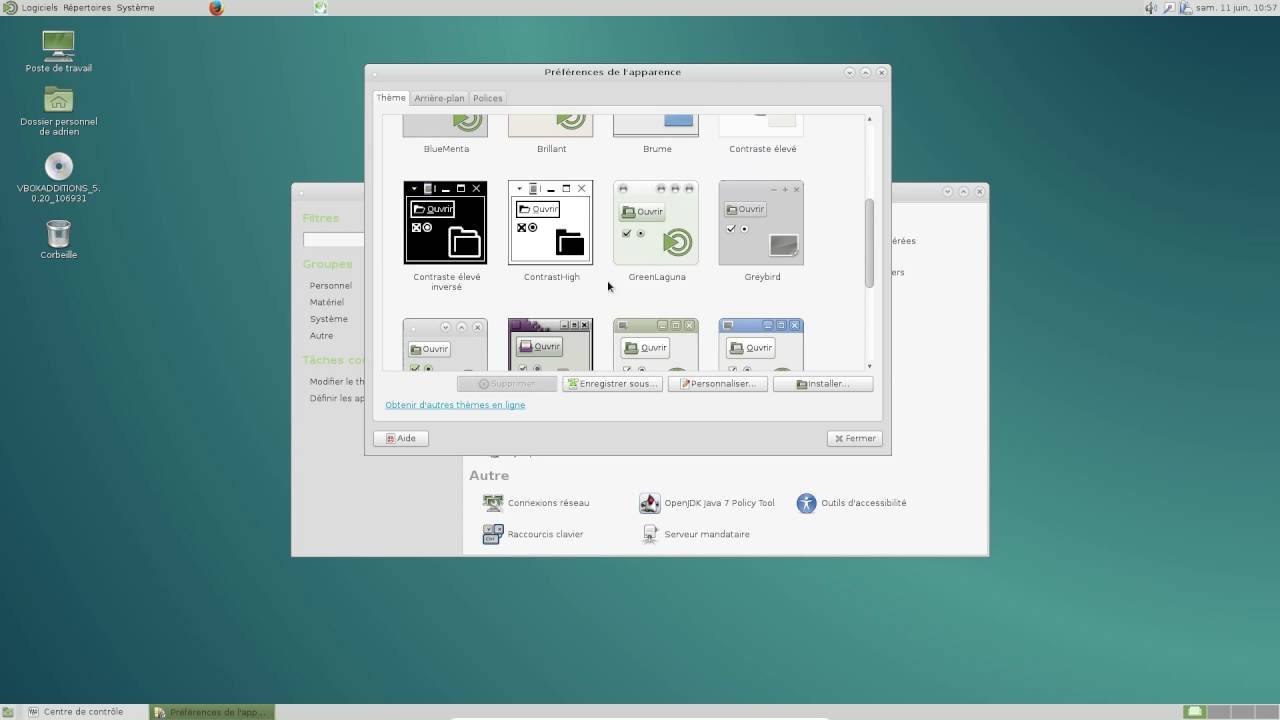The height and width of the screenshot is (720, 1280).
Task: Select Matériel group in the control center
Action: pyautogui.click(x=327, y=302)
